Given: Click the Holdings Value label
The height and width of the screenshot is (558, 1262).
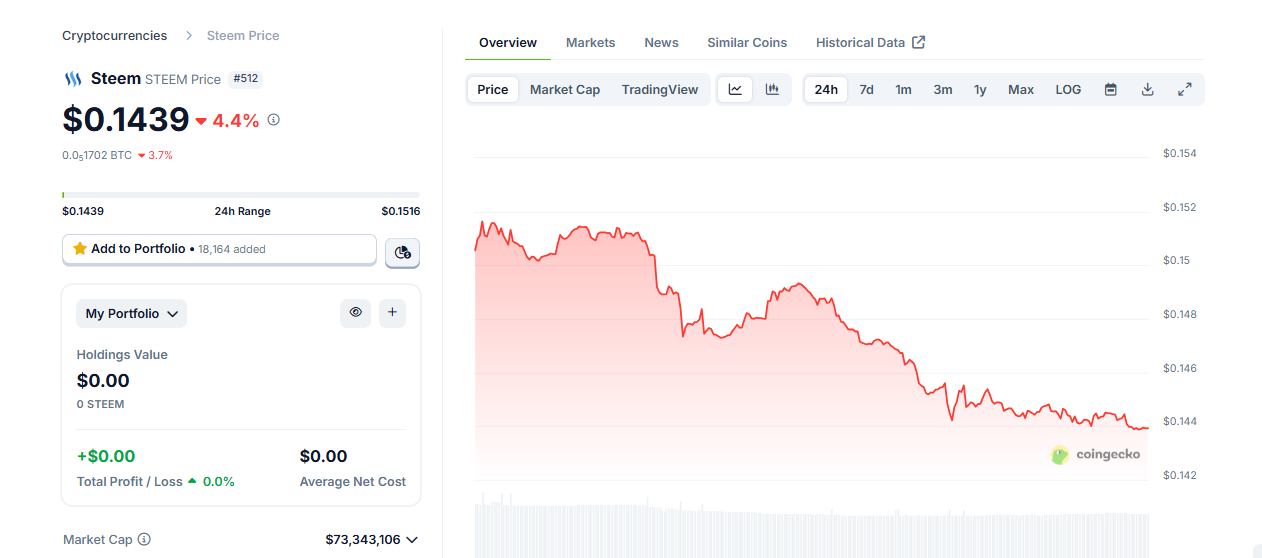Looking at the screenshot, I should point(122,354).
